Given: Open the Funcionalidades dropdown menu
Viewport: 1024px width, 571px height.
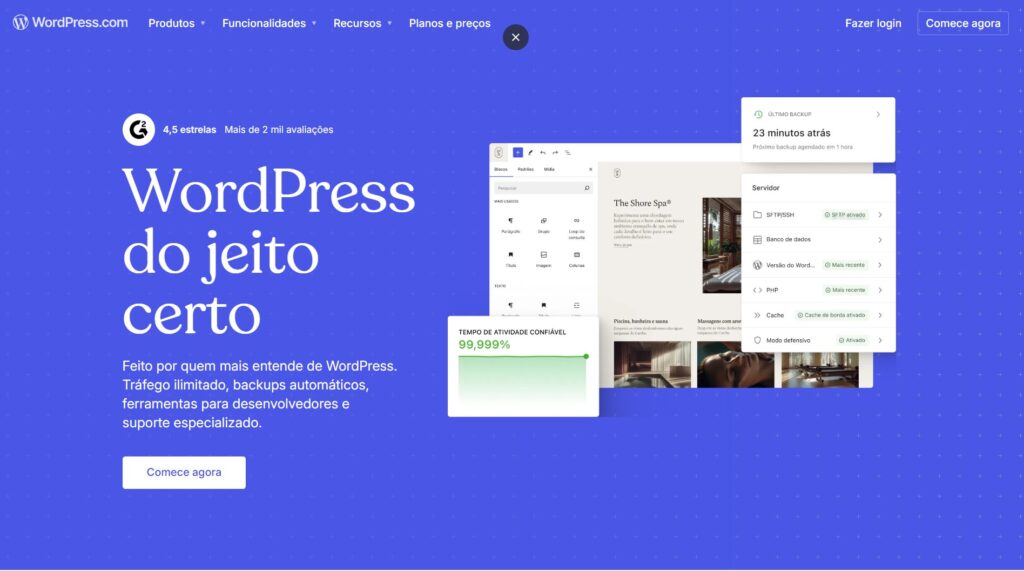Looking at the screenshot, I should pos(269,23).
